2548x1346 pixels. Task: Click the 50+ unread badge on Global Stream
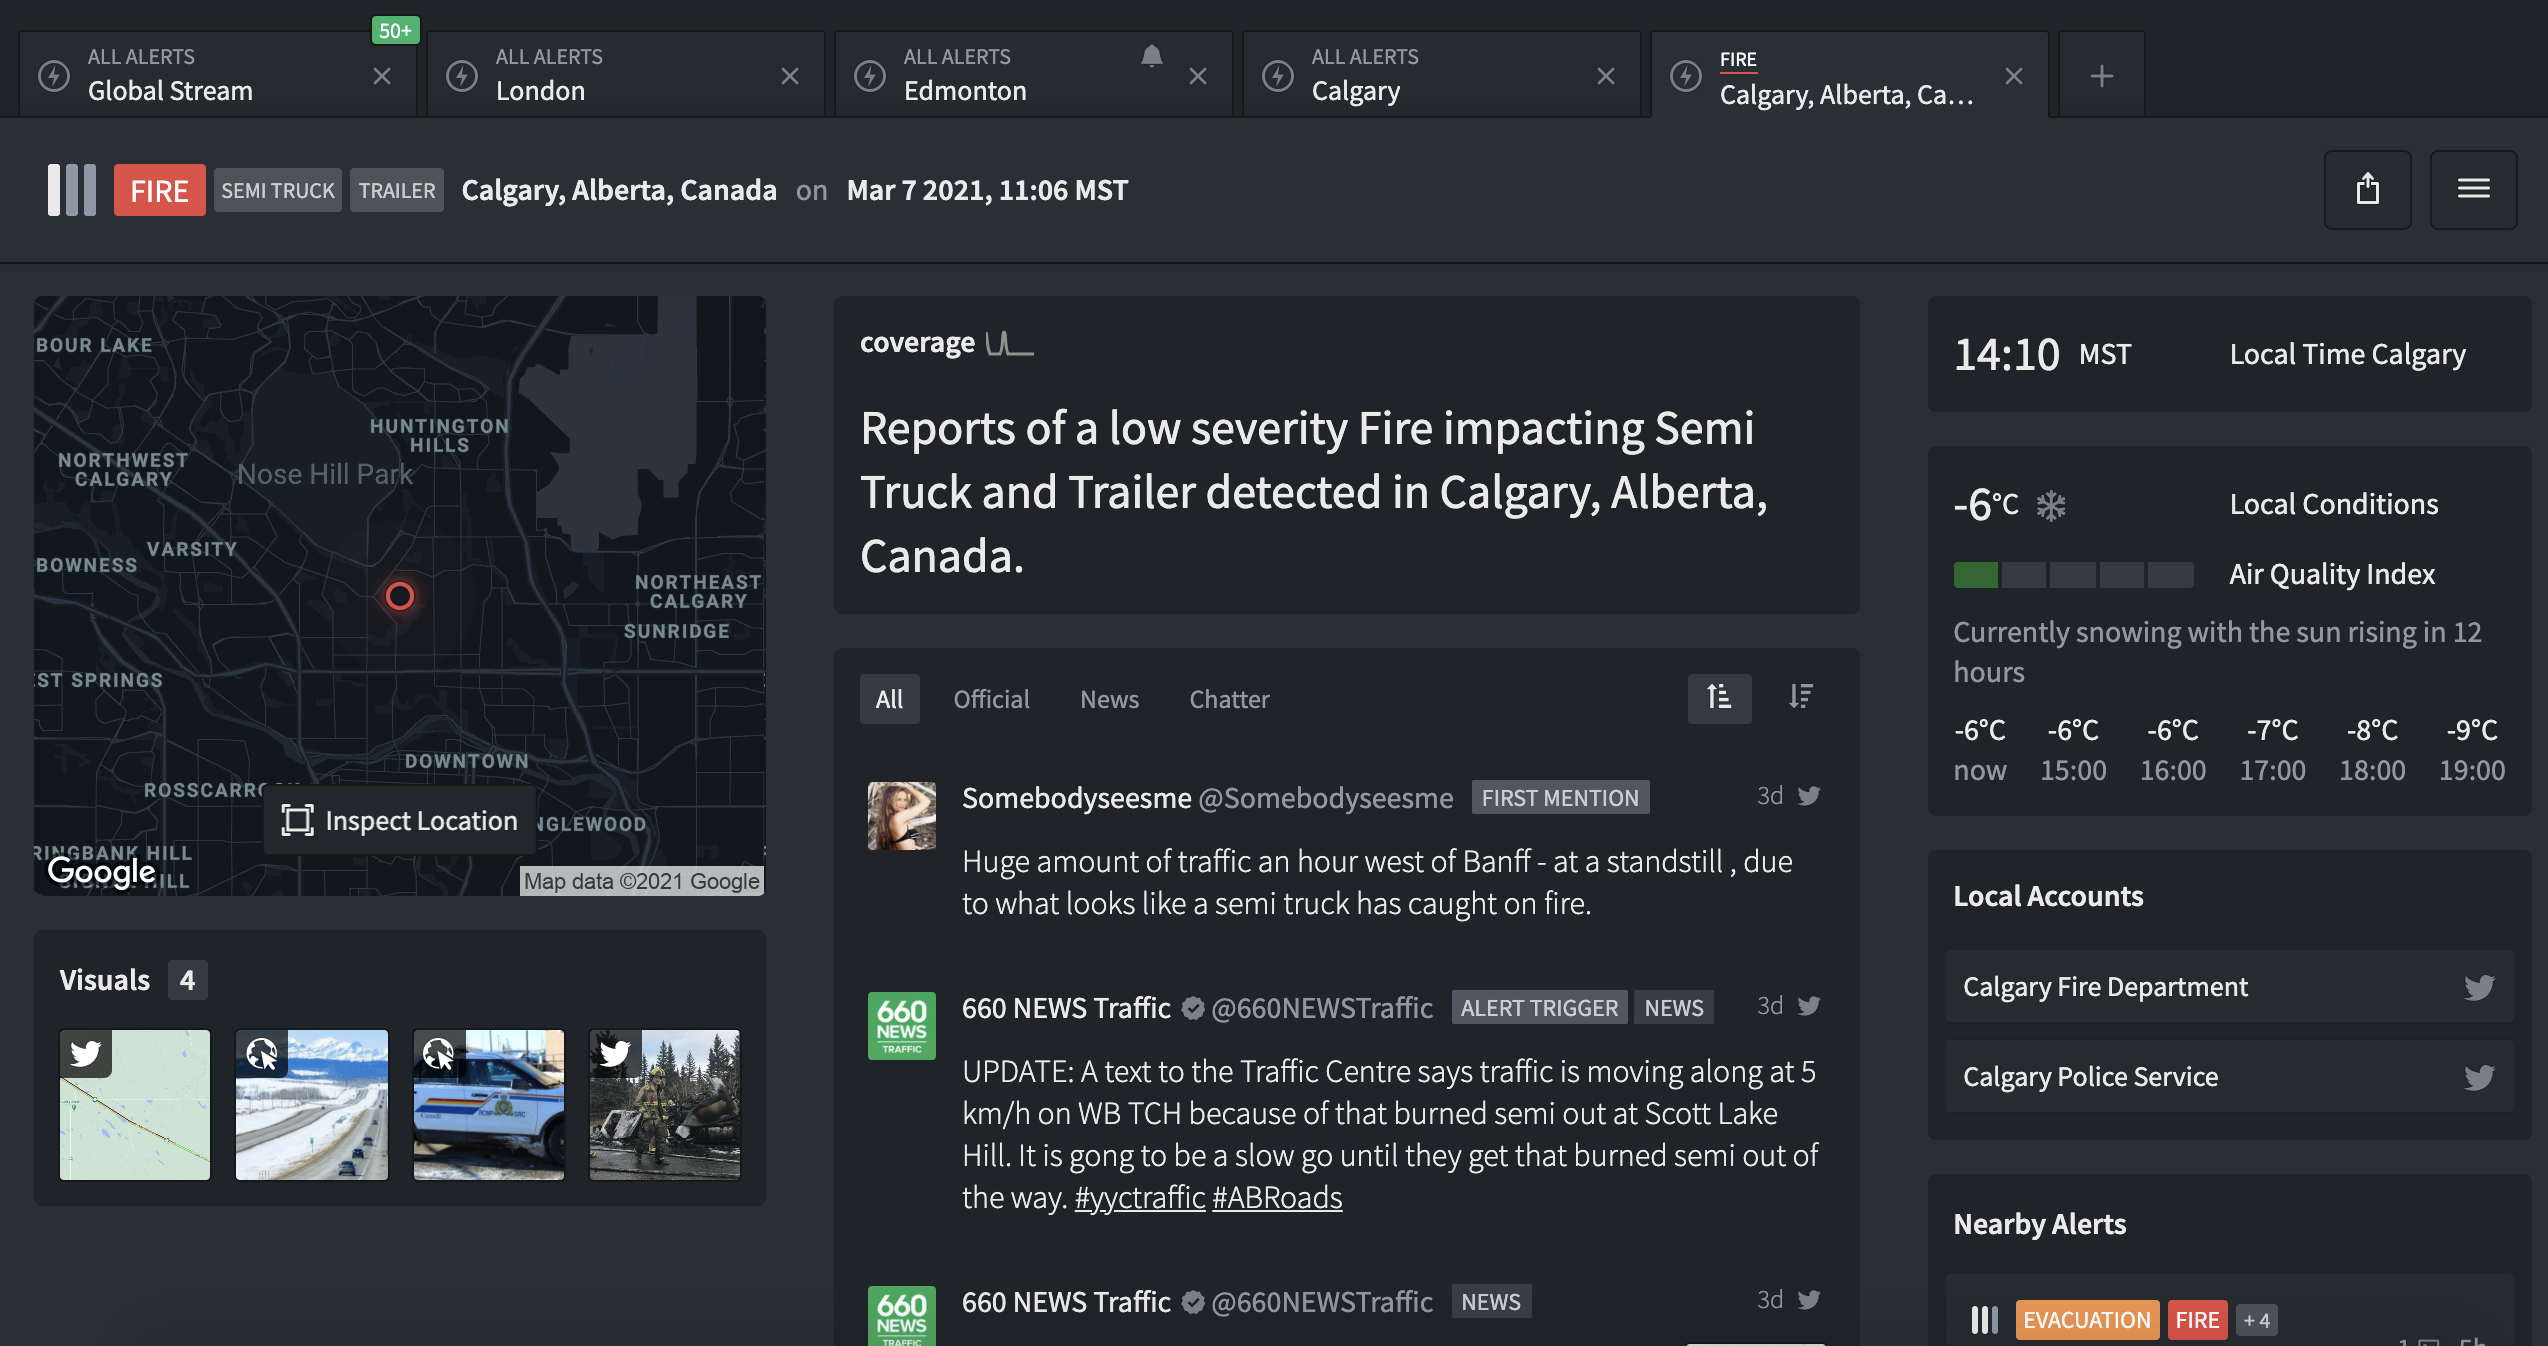(395, 31)
